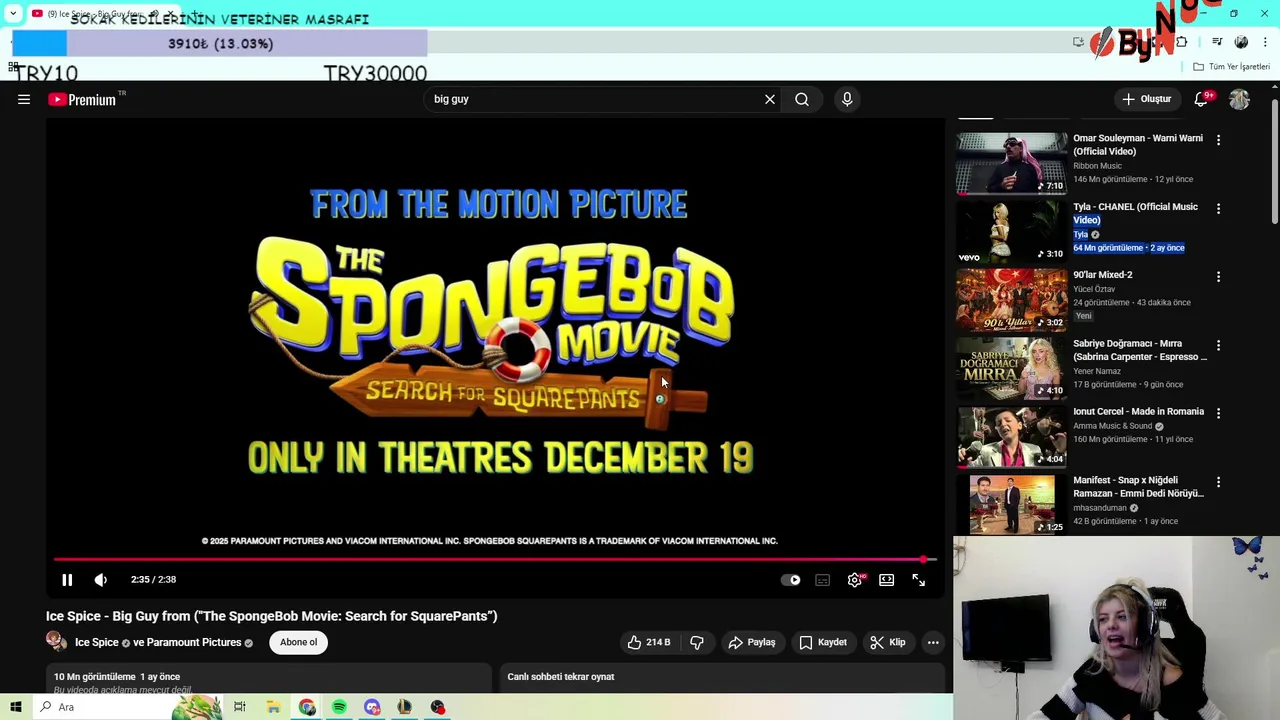The width and height of the screenshot is (1280, 720).
Task: Save video with Kaydet button
Action: 823,642
